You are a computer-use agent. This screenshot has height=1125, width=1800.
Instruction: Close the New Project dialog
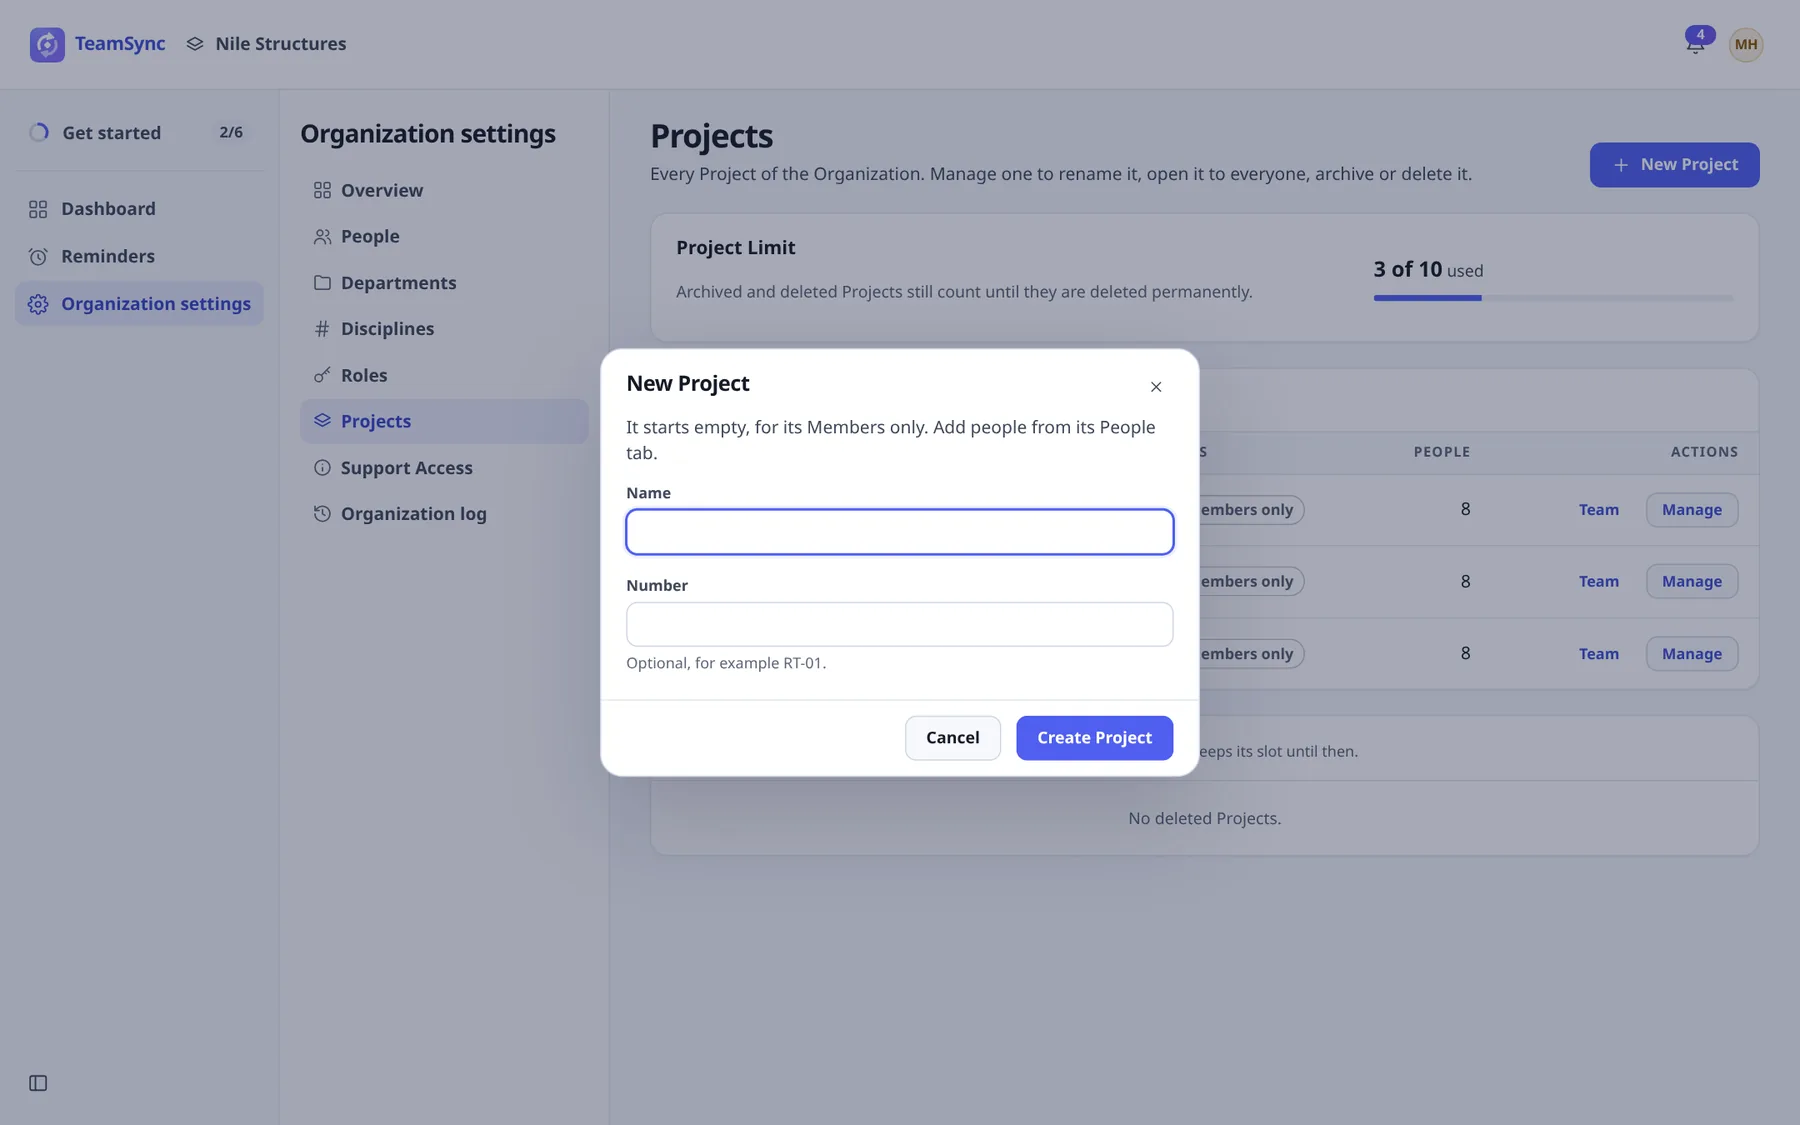[x=1156, y=387]
